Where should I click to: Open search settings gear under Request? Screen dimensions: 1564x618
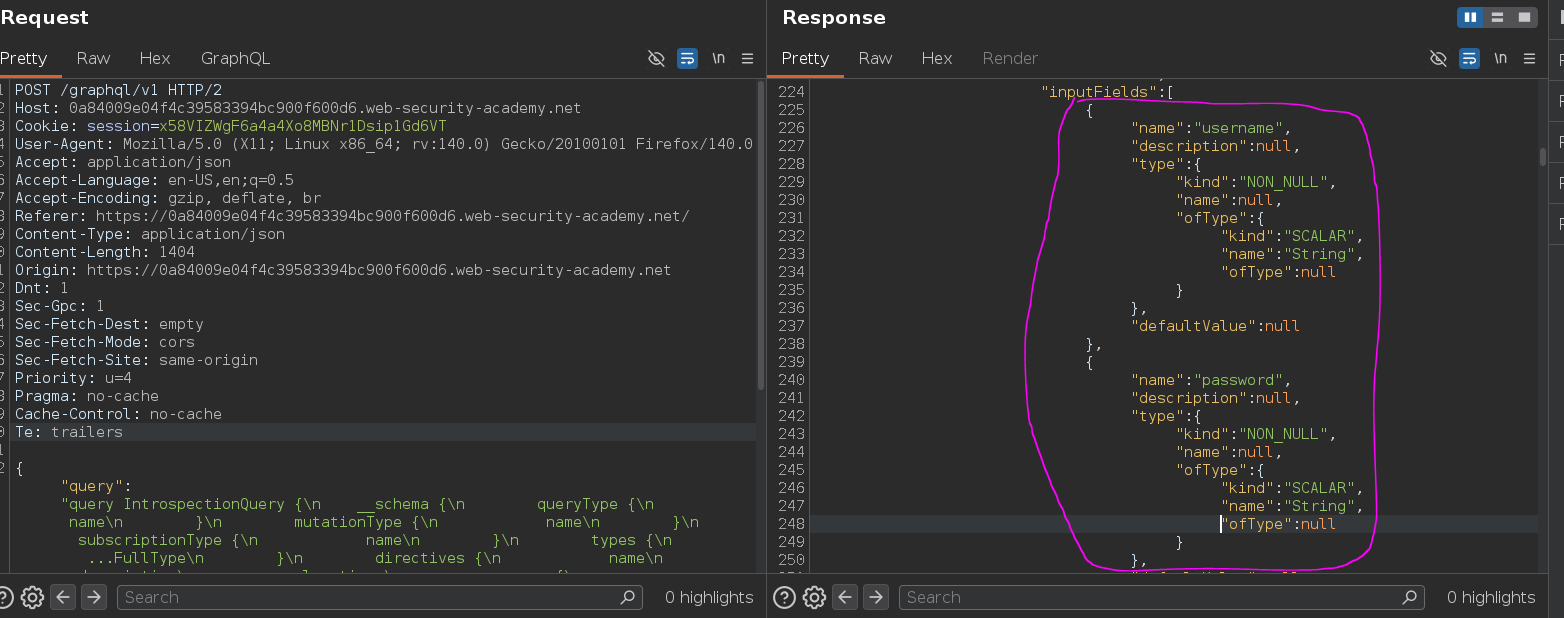pos(32,597)
